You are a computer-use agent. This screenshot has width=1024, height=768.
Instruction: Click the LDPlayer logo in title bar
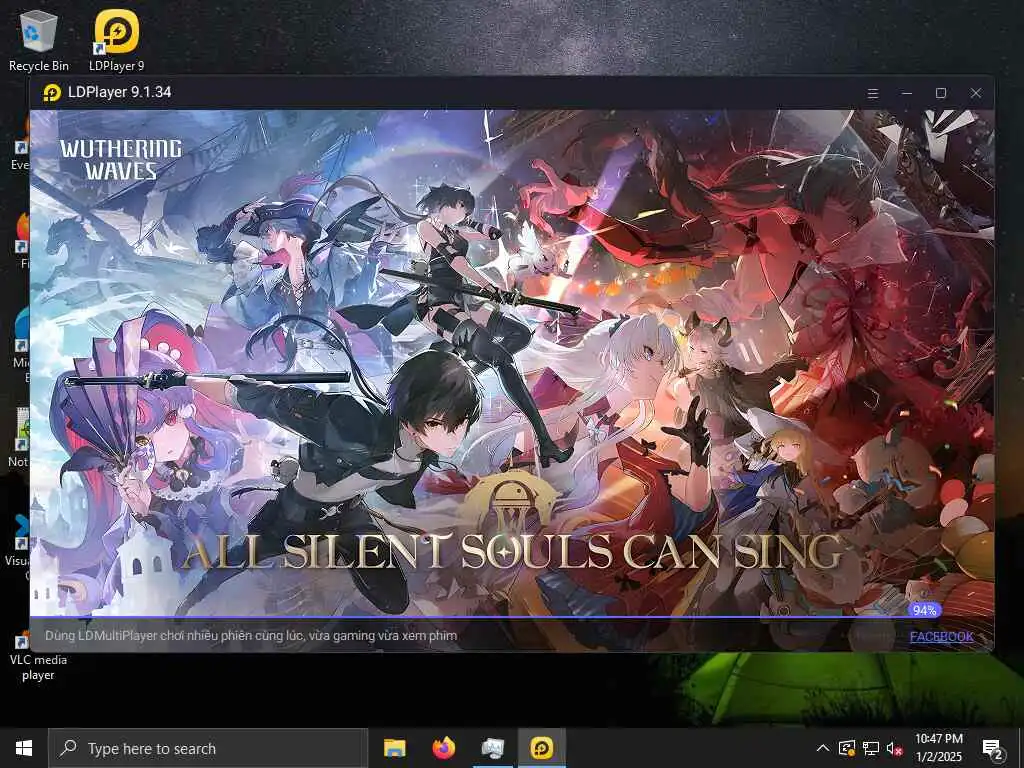52,93
